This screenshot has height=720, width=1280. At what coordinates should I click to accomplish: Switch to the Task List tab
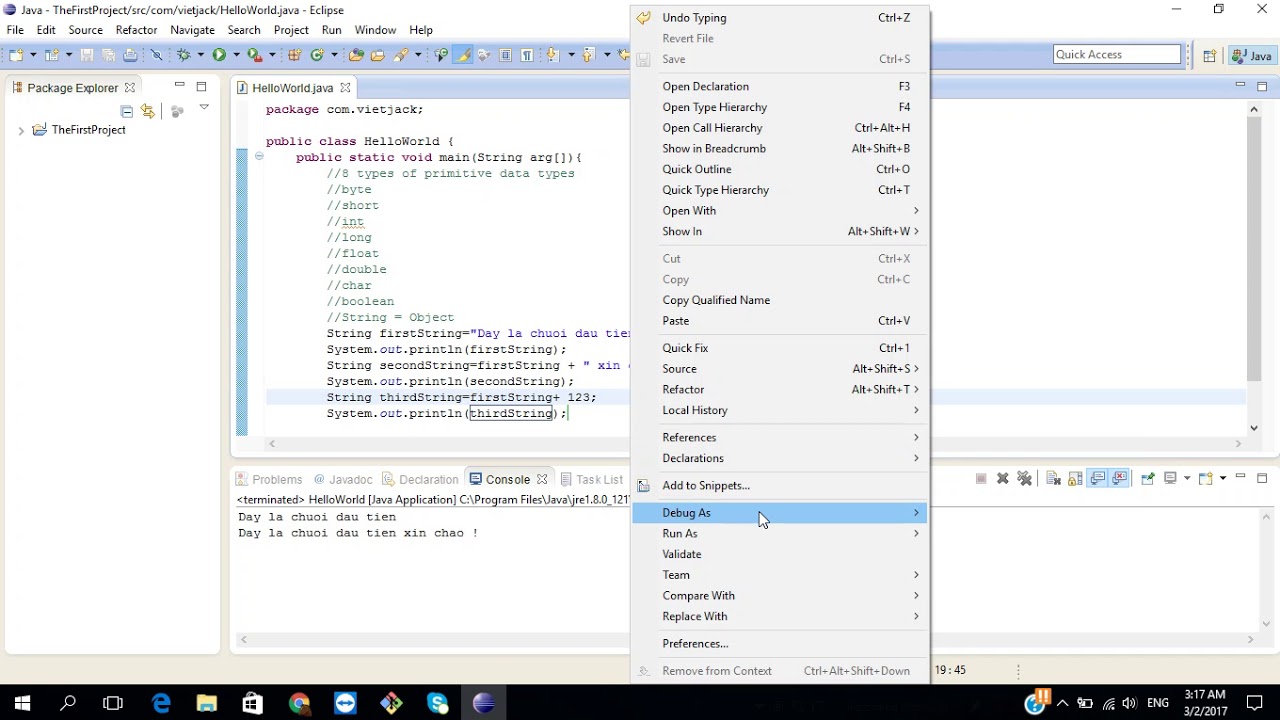coord(591,480)
